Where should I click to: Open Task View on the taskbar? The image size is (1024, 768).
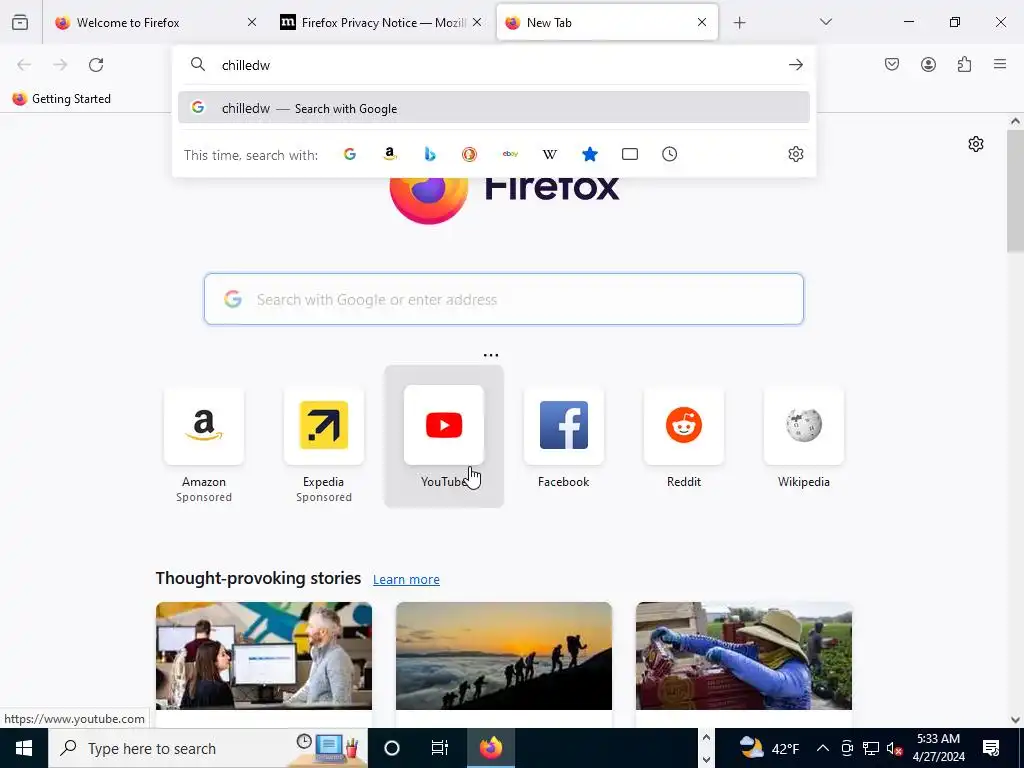[x=440, y=748]
